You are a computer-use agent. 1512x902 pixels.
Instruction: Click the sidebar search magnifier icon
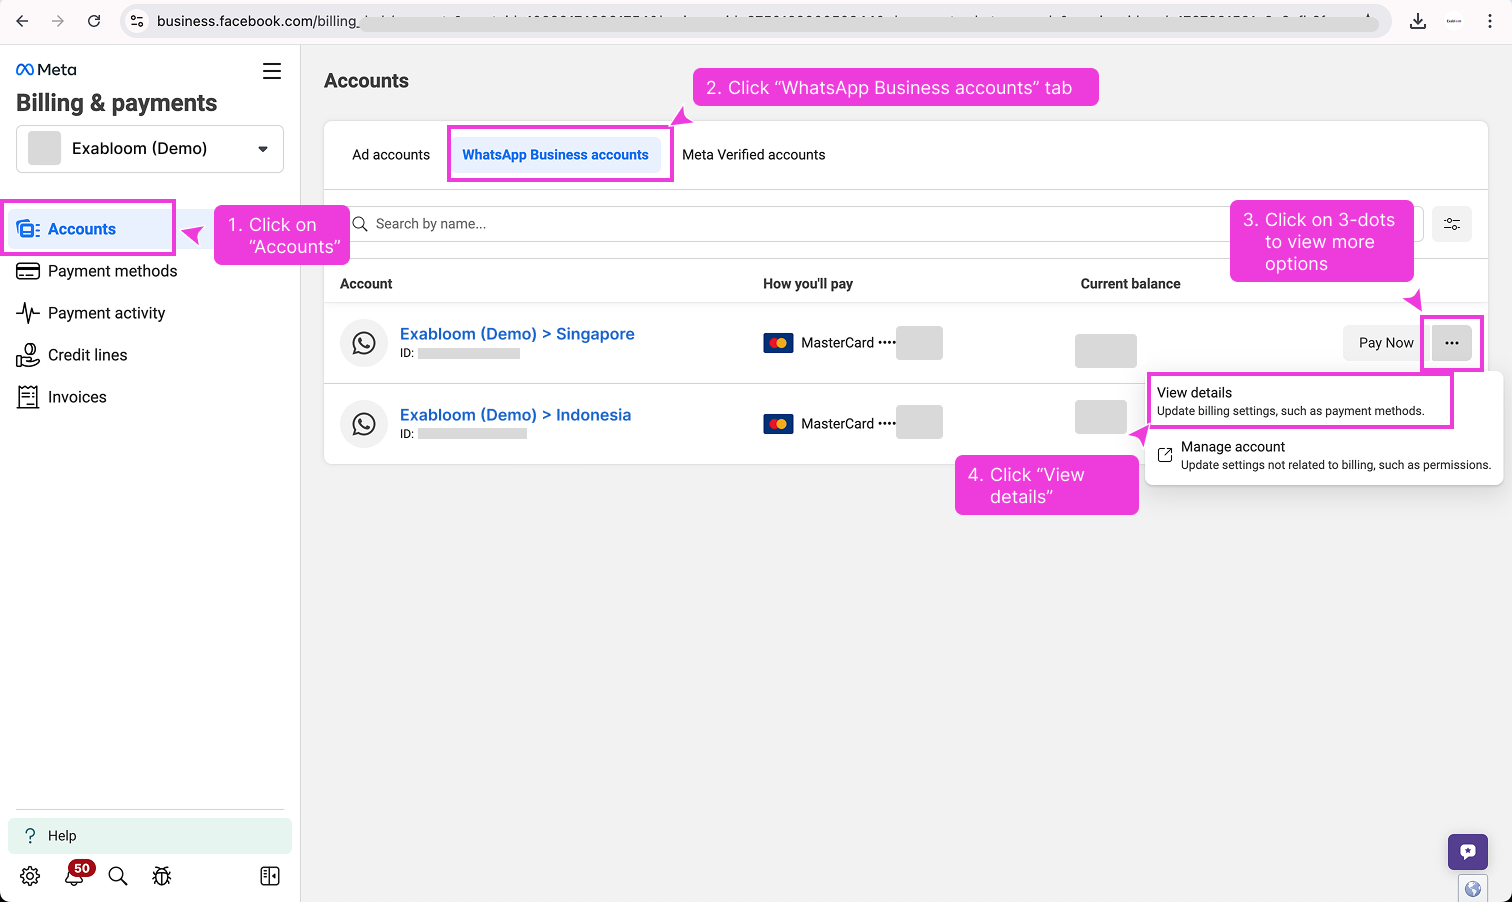(118, 876)
